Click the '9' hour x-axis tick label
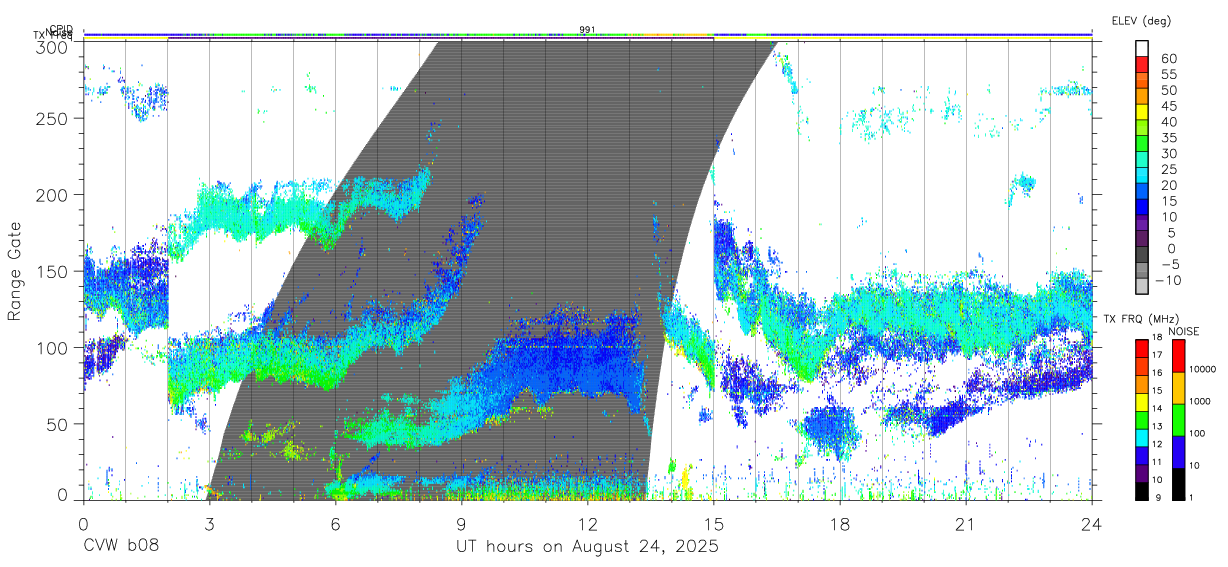 461,524
